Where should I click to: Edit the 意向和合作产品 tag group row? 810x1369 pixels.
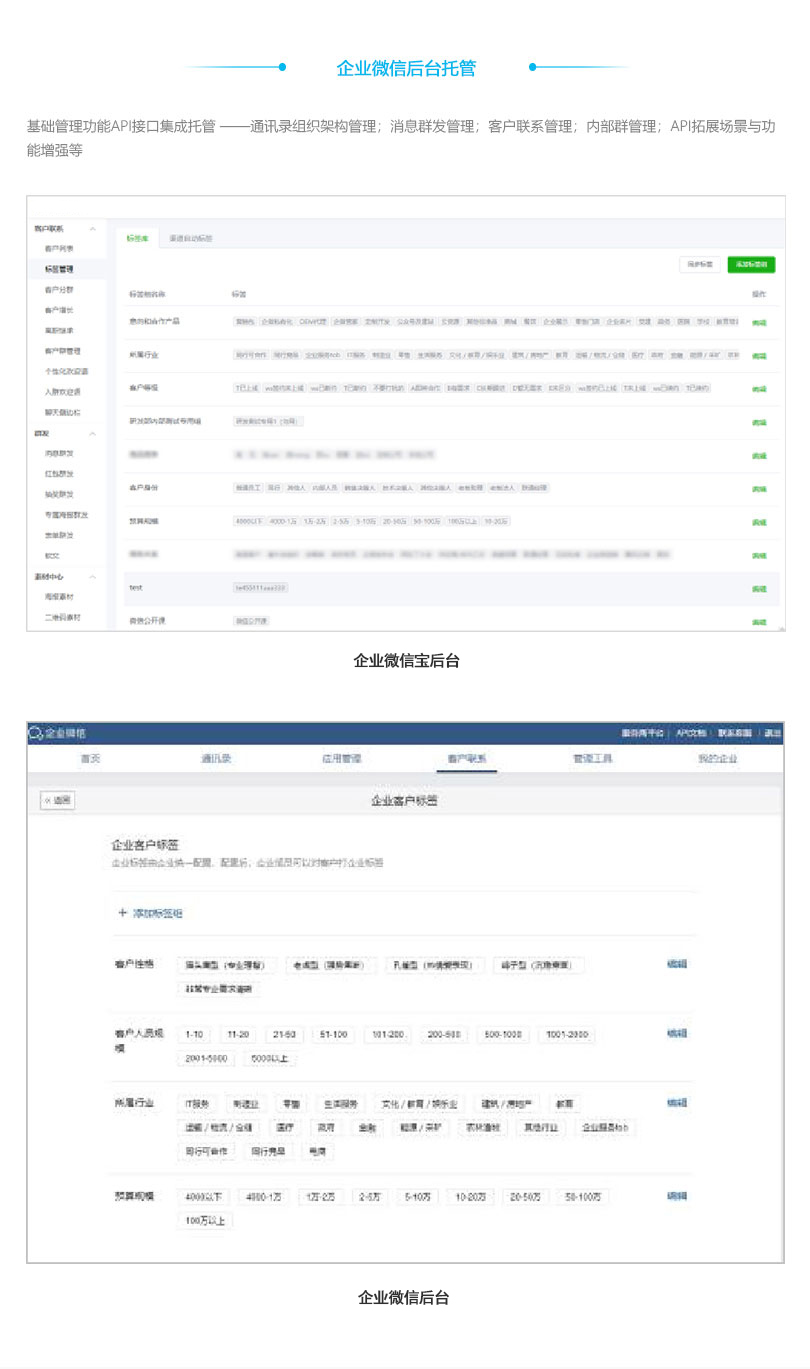click(x=759, y=322)
